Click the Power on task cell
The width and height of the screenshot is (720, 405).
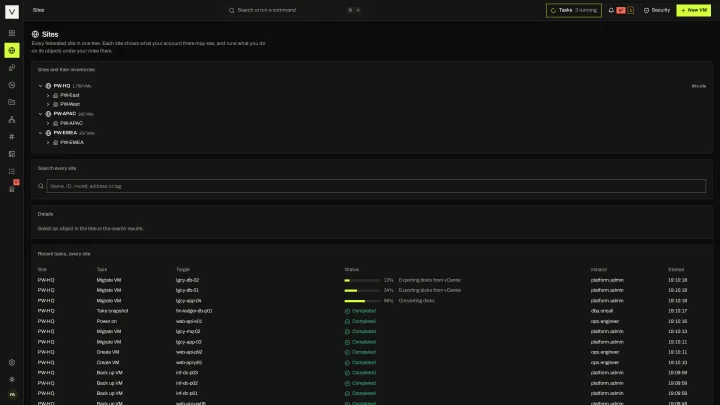[x=107, y=321]
